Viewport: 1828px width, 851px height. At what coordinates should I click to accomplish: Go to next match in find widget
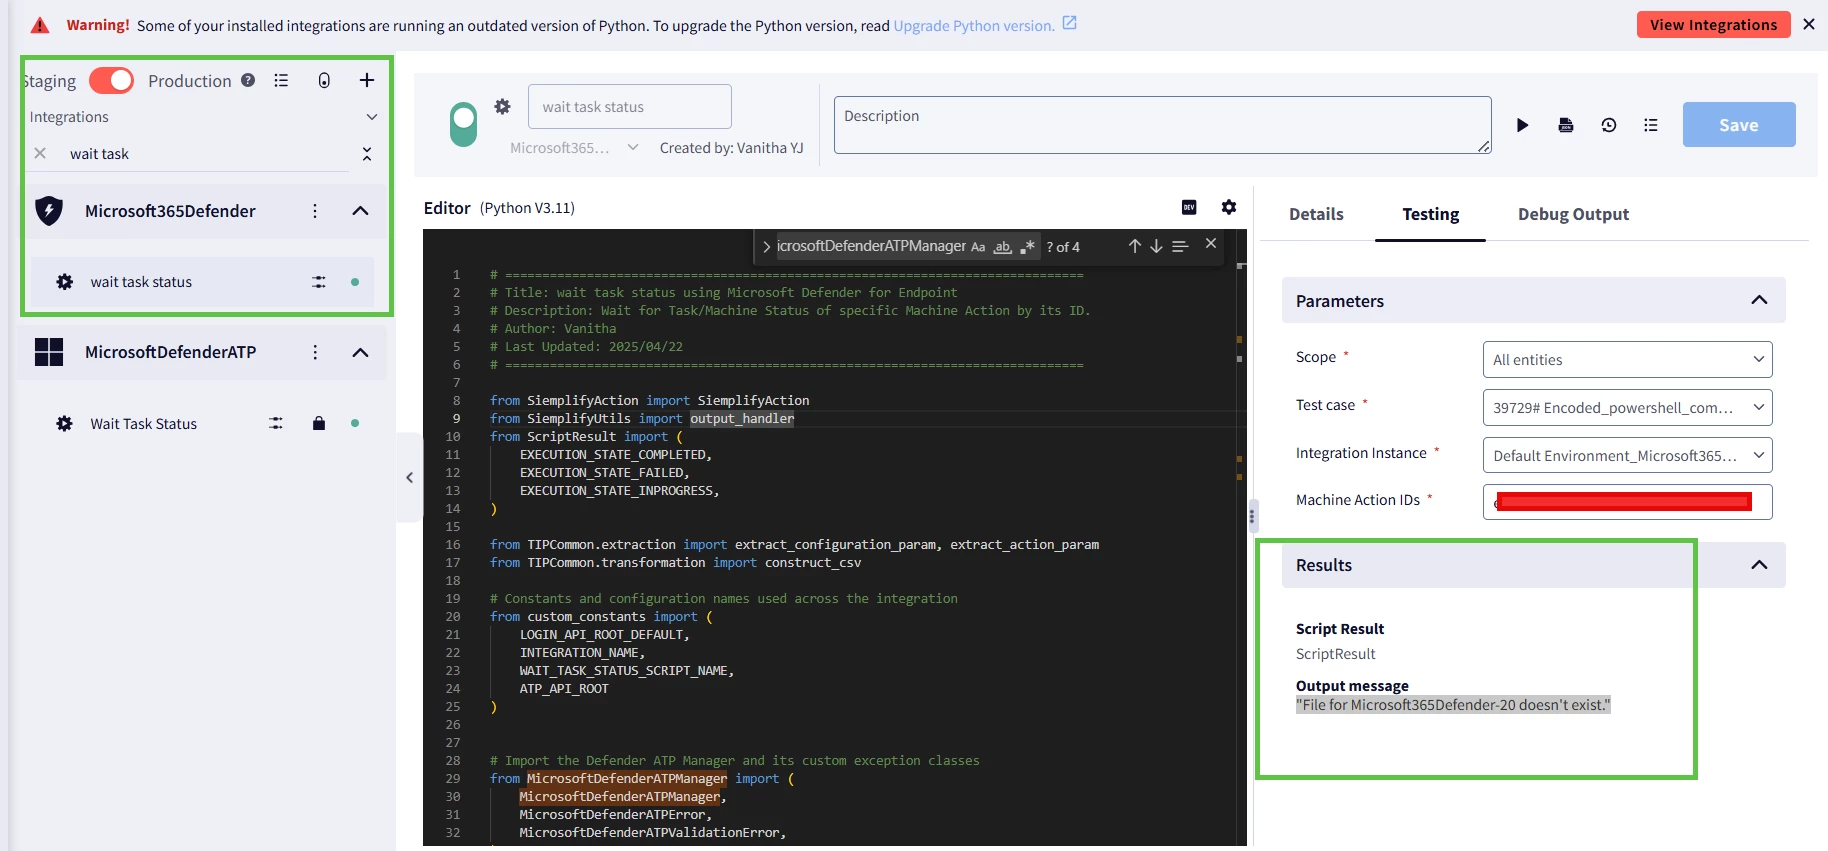pos(1157,246)
